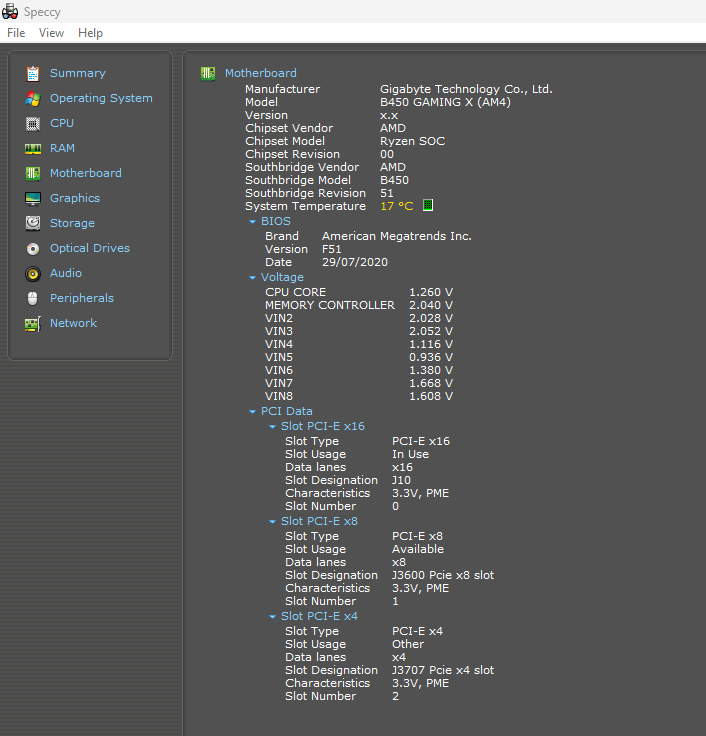Image resolution: width=706 pixels, height=736 pixels.
Task: Open the Operating System section
Action: pos(101,98)
